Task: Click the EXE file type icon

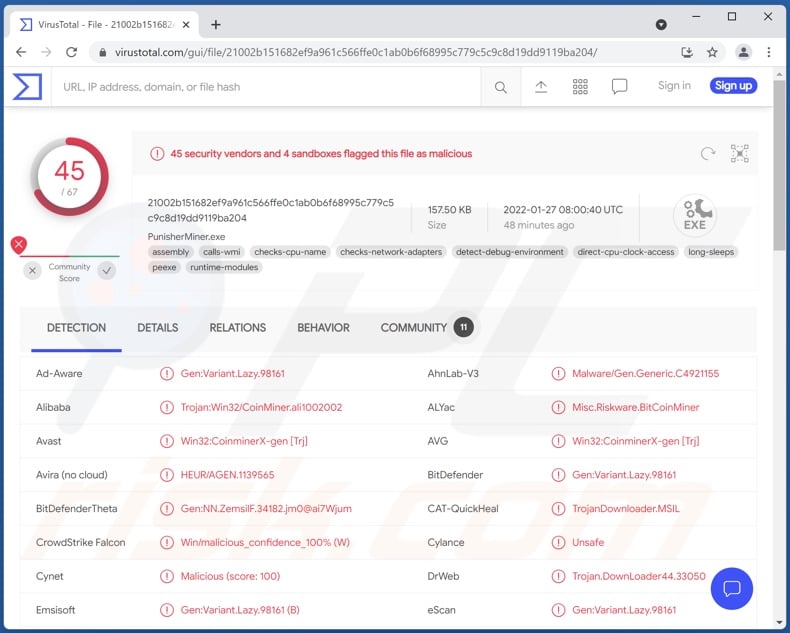Action: (695, 216)
